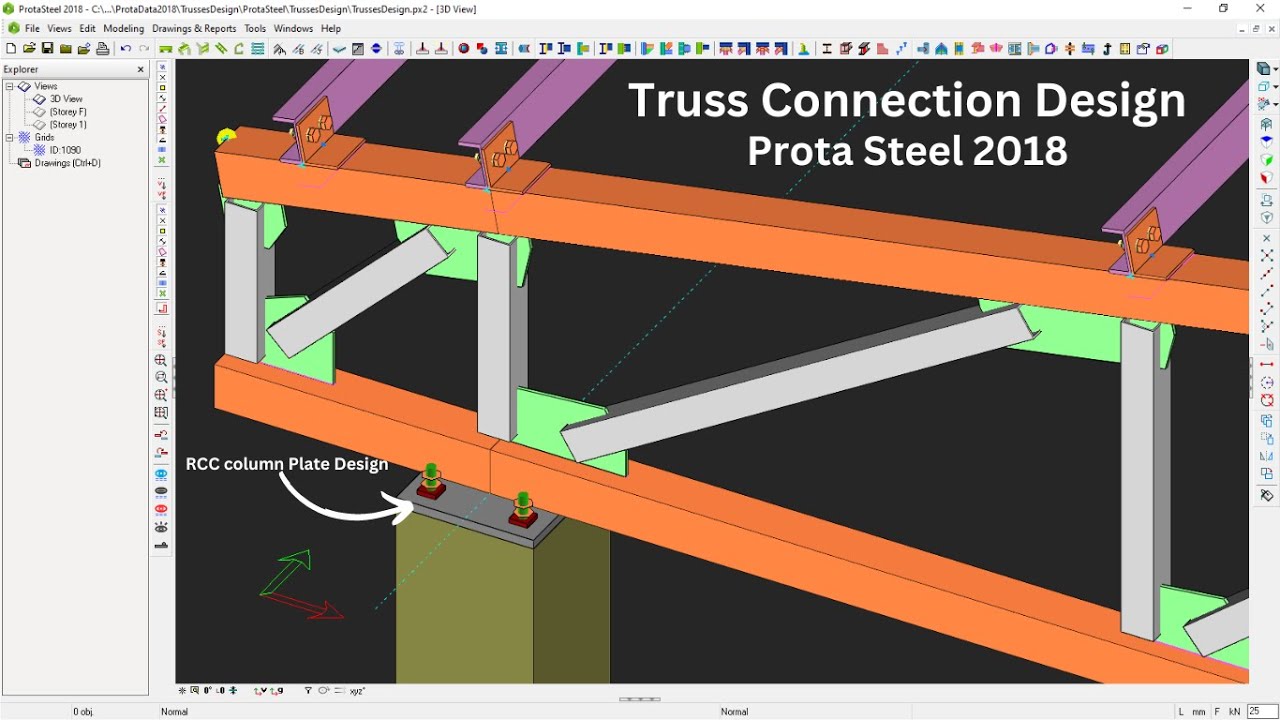Click the green horizontal lines purlin icon

point(258,49)
